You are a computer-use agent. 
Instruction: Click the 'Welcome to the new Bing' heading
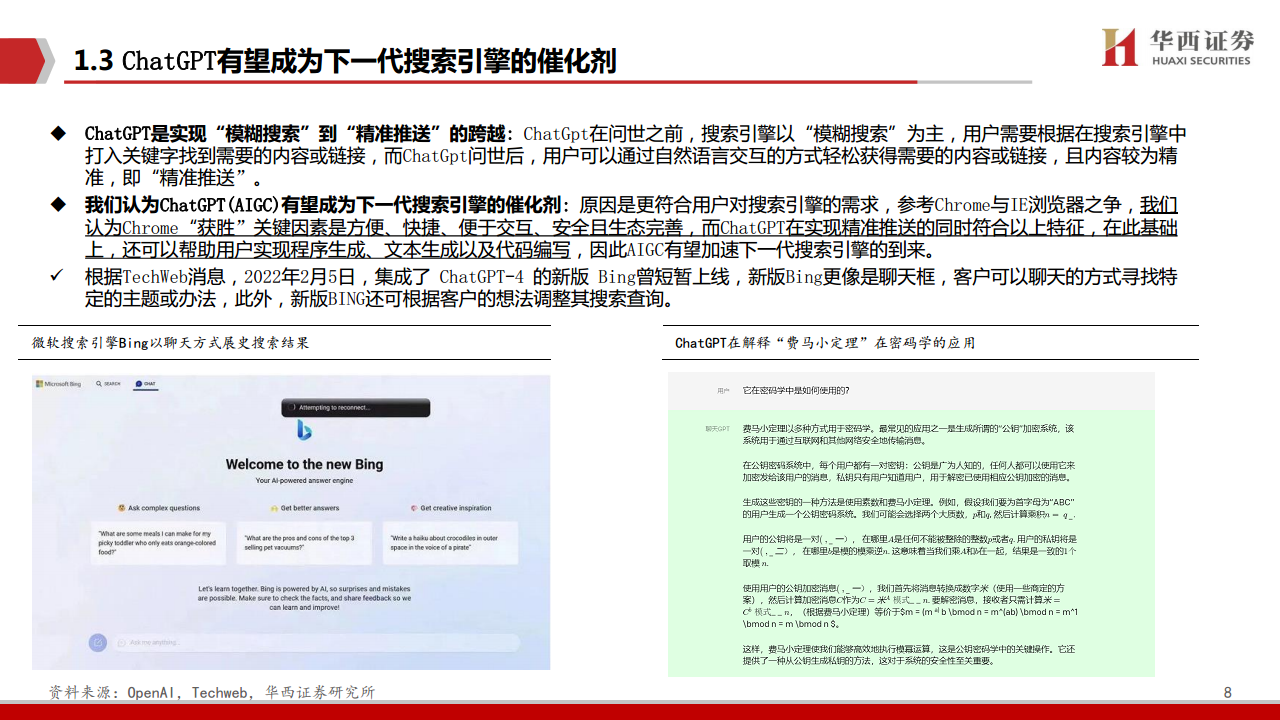coord(304,464)
